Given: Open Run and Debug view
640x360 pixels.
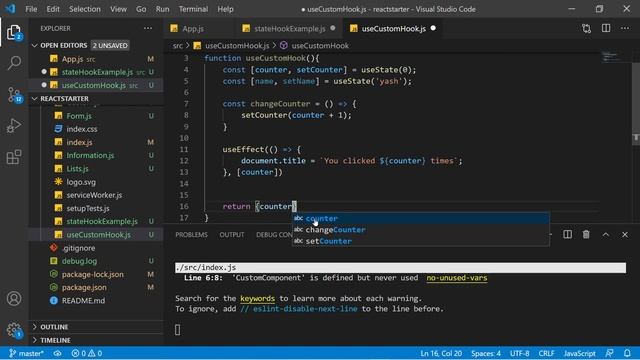Looking at the screenshot, I should [x=14, y=126].
